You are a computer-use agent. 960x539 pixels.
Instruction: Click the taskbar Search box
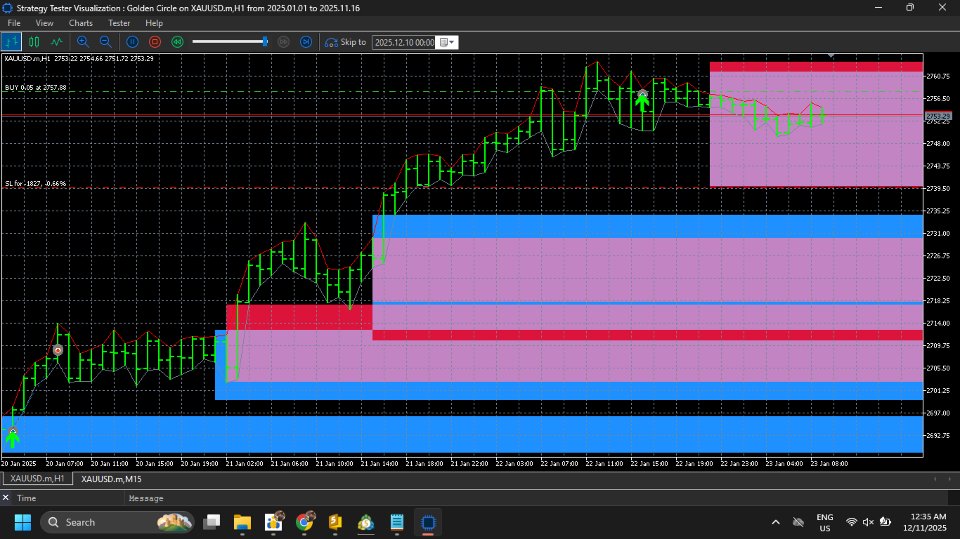(x=117, y=522)
